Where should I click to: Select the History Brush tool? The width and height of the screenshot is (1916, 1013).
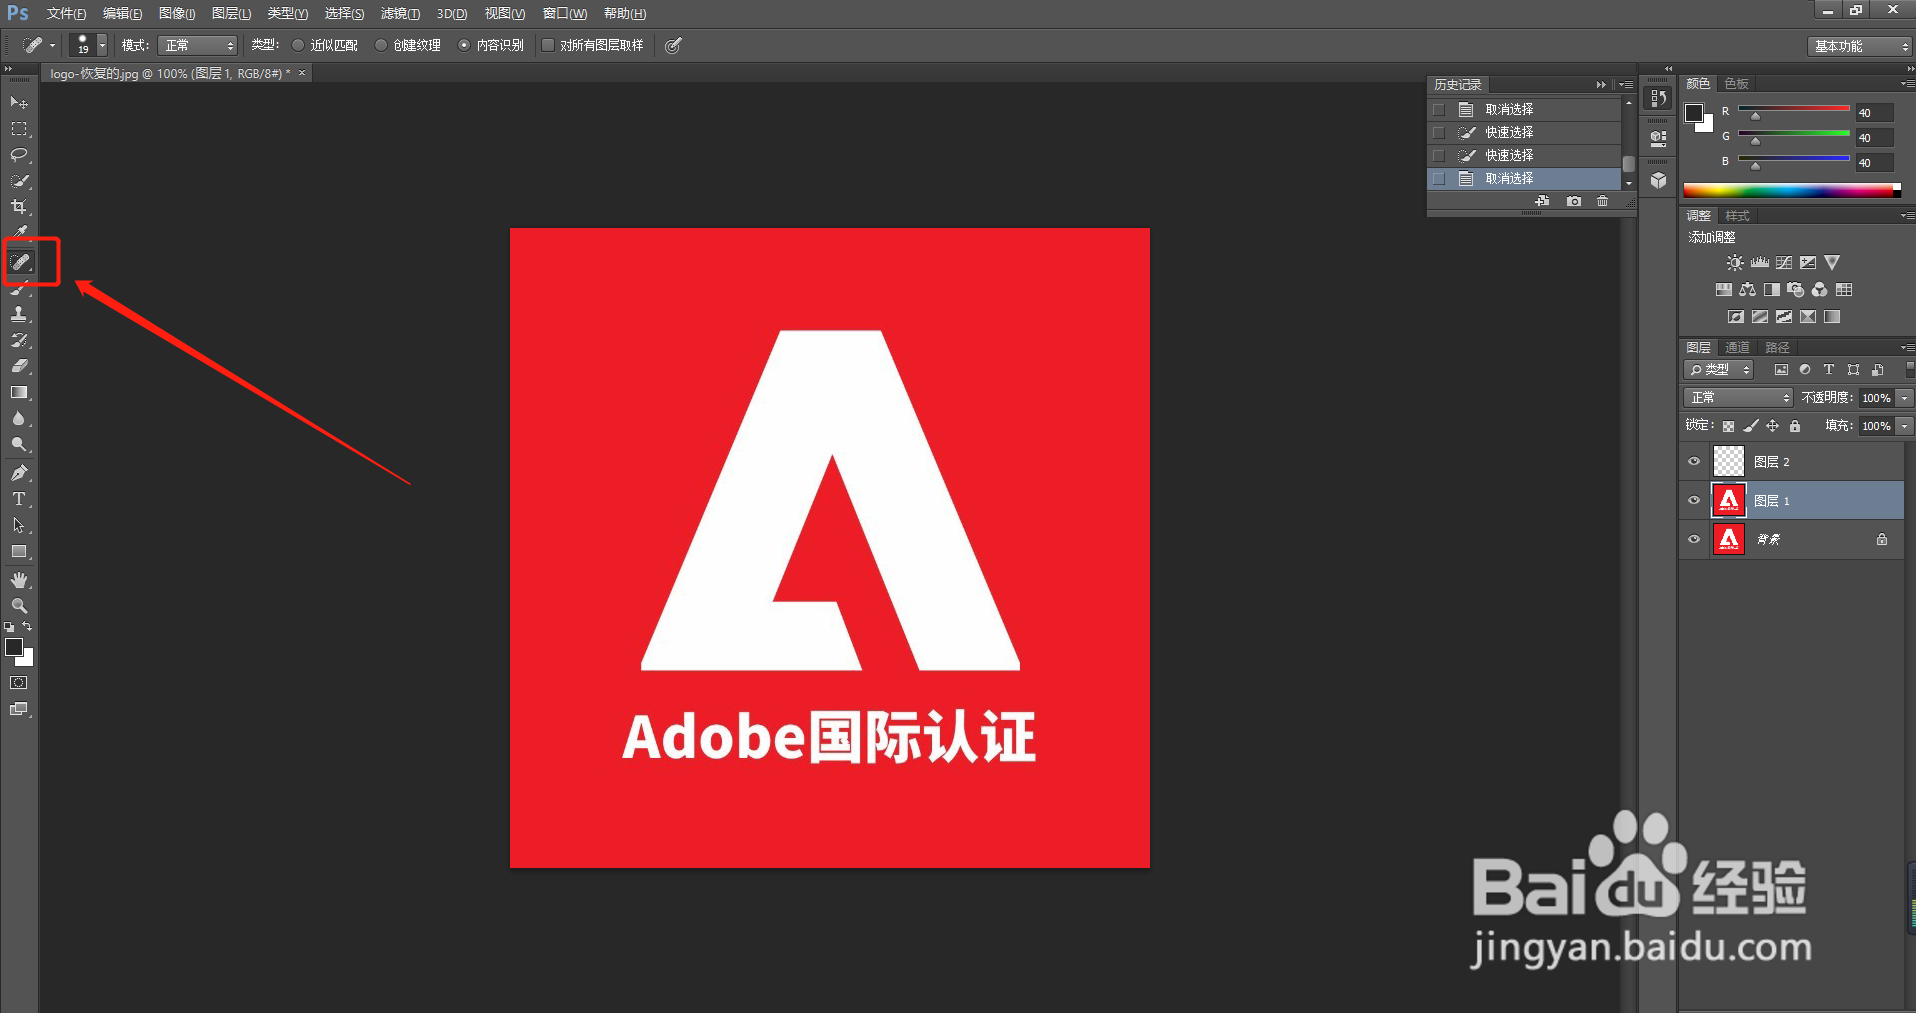click(19, 340)
